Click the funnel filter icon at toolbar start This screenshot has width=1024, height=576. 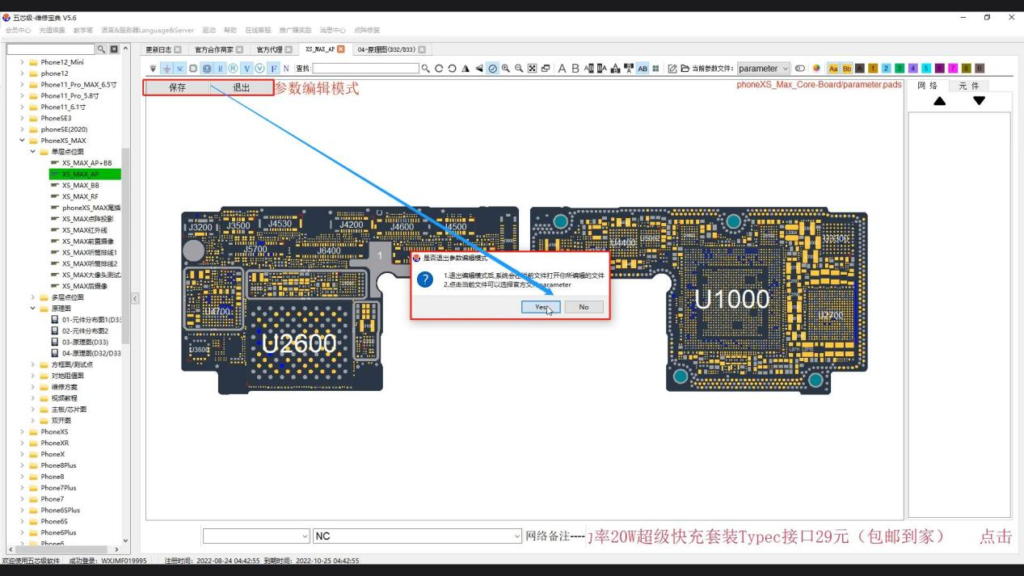153,69
